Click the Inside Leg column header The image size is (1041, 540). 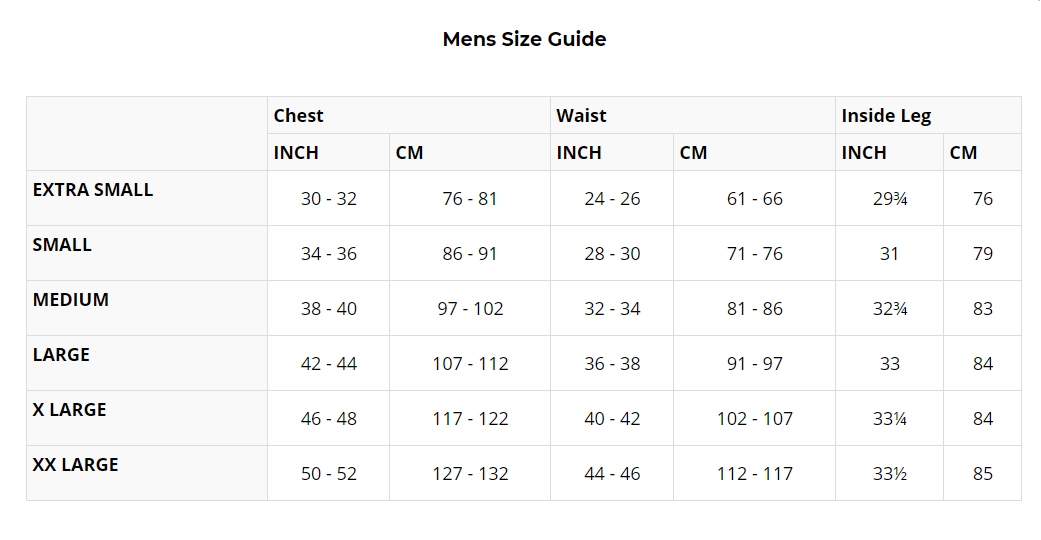click(x=886, y=116)
